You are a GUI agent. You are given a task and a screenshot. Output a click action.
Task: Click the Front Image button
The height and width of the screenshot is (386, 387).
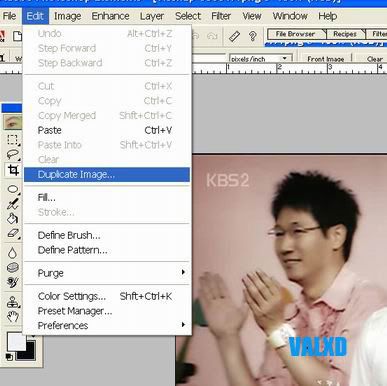pyautogui.click(x=325, y=59)
